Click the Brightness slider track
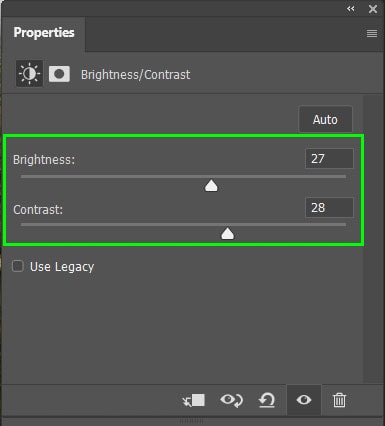385x426 pixels. (x=183, y=176)
